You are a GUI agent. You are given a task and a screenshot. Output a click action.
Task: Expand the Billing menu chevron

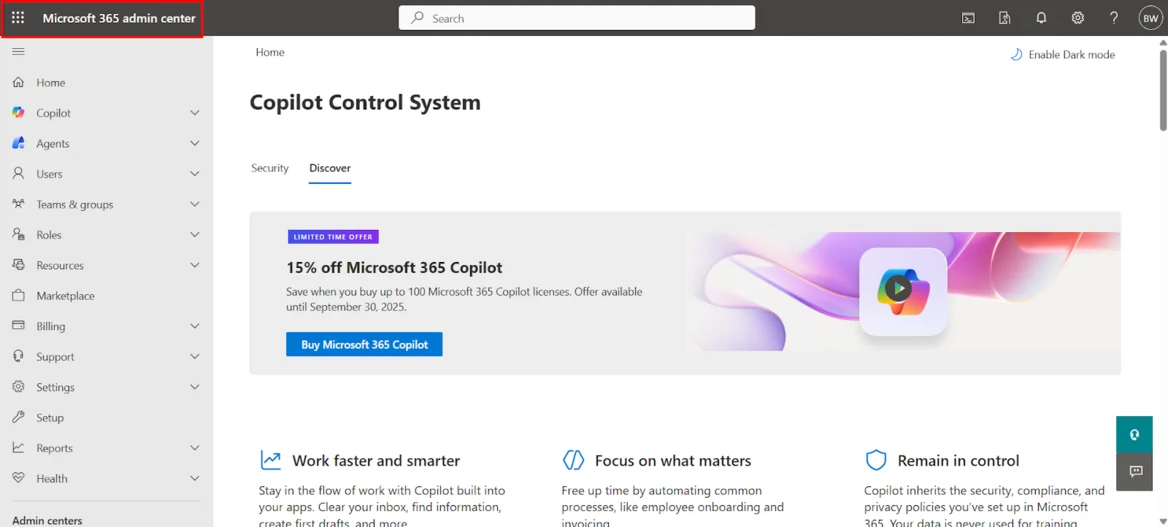coord(195,326)
